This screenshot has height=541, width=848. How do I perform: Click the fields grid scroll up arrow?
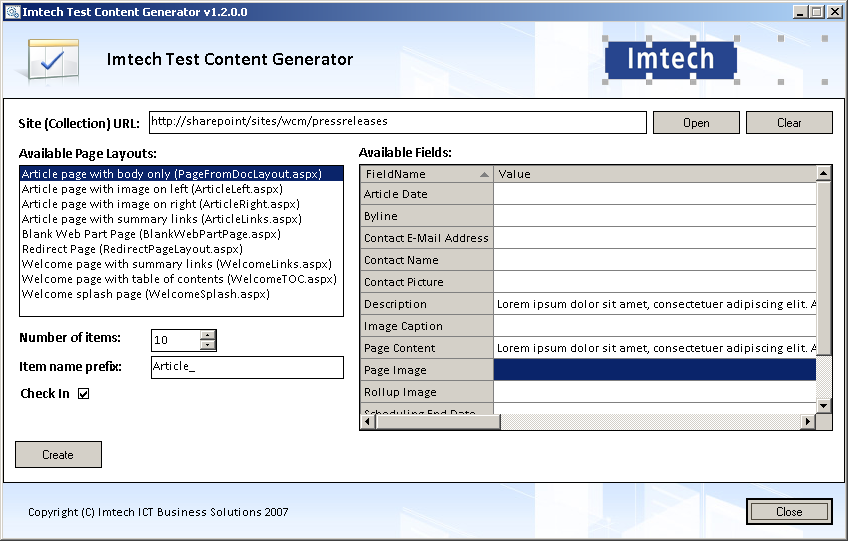[823, 173]
